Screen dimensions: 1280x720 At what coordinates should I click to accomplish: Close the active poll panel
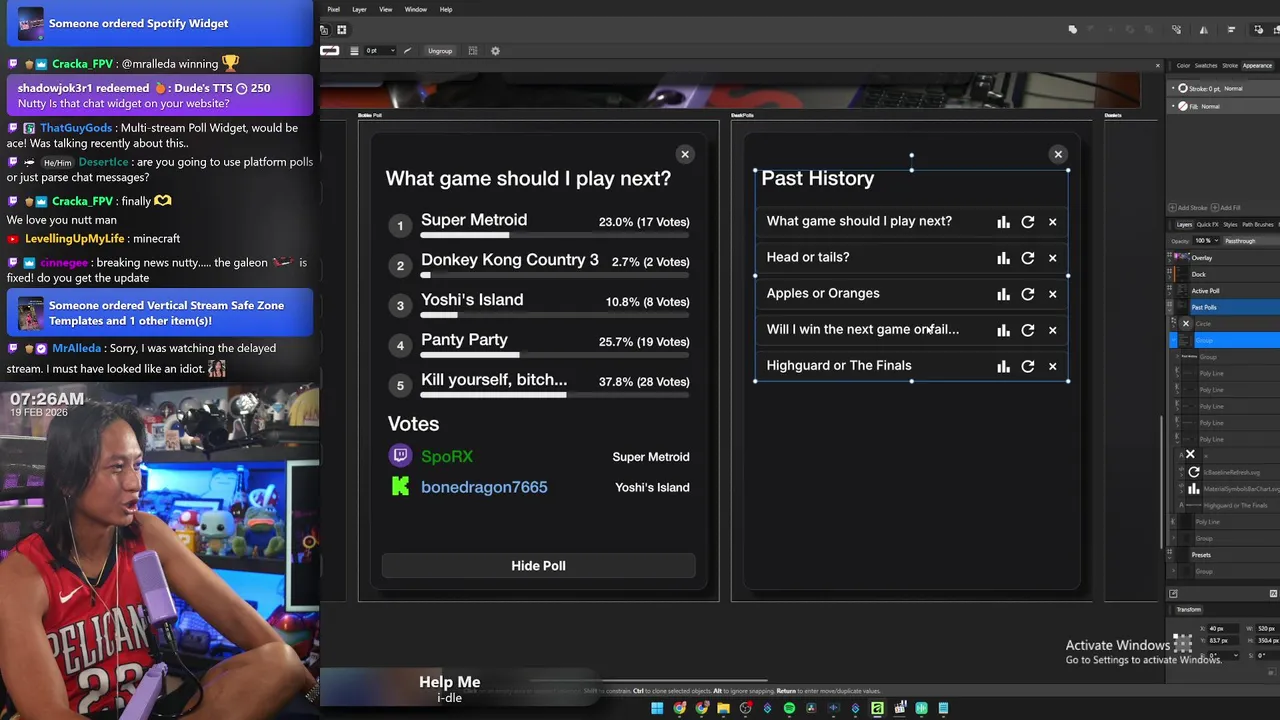coord(685,154)
